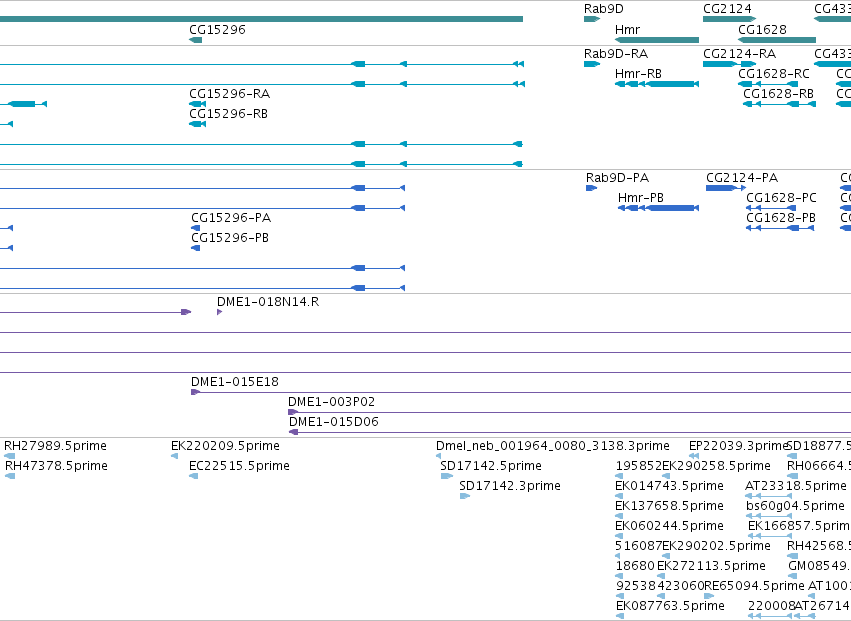The image size is (851, 621).
Task: Select the SD17142.5prime EST feature
Action: click(x=447, y=476)
